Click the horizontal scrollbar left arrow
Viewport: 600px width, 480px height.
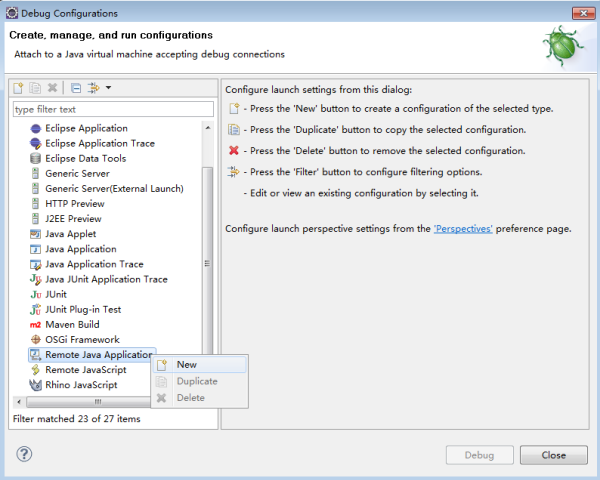coord(19,402)
